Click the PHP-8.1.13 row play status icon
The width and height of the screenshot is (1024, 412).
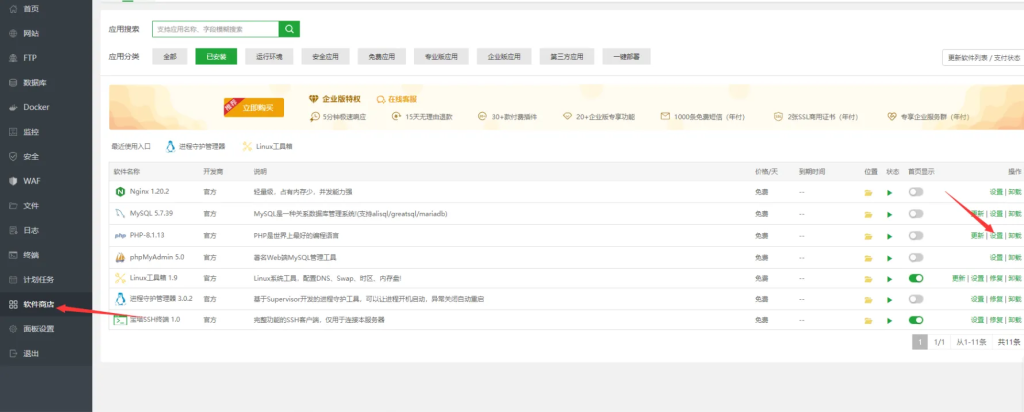click(x=889, y=236)
